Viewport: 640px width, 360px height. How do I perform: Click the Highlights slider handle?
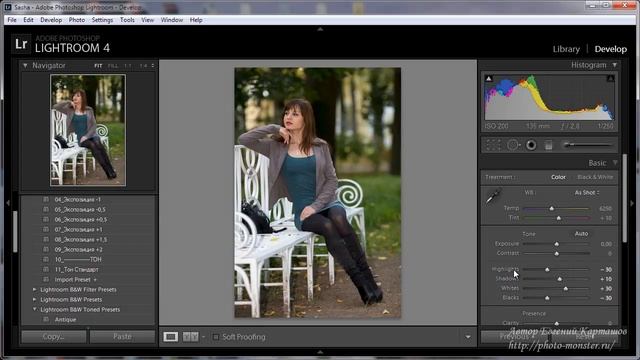pyautogui.click(x=547, y=270)
